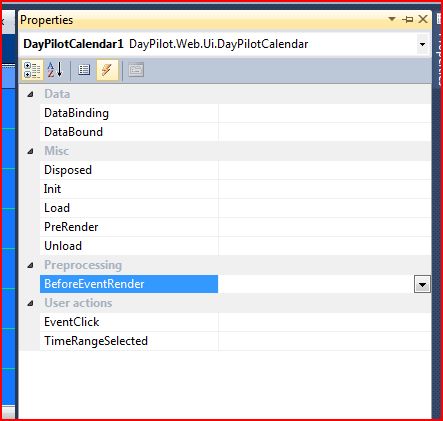Collapse the User actions category
Image resolution: width=443 pixels, height=421 pixels.
(x=30, y=303)
